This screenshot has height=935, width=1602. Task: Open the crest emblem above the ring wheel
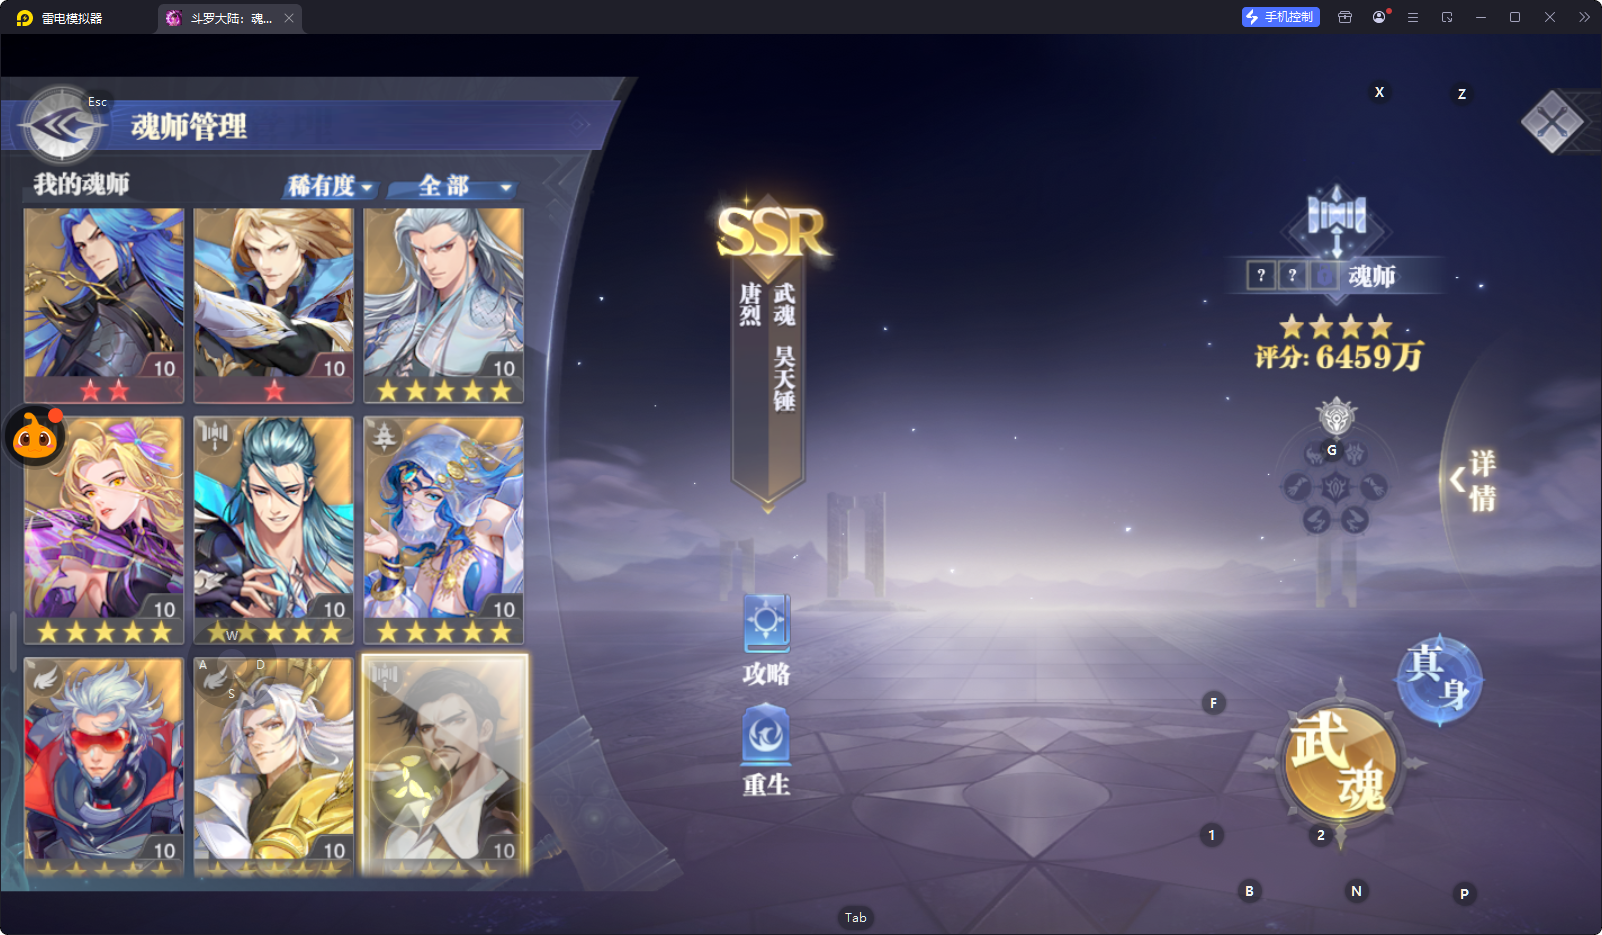coord(1336,416)
